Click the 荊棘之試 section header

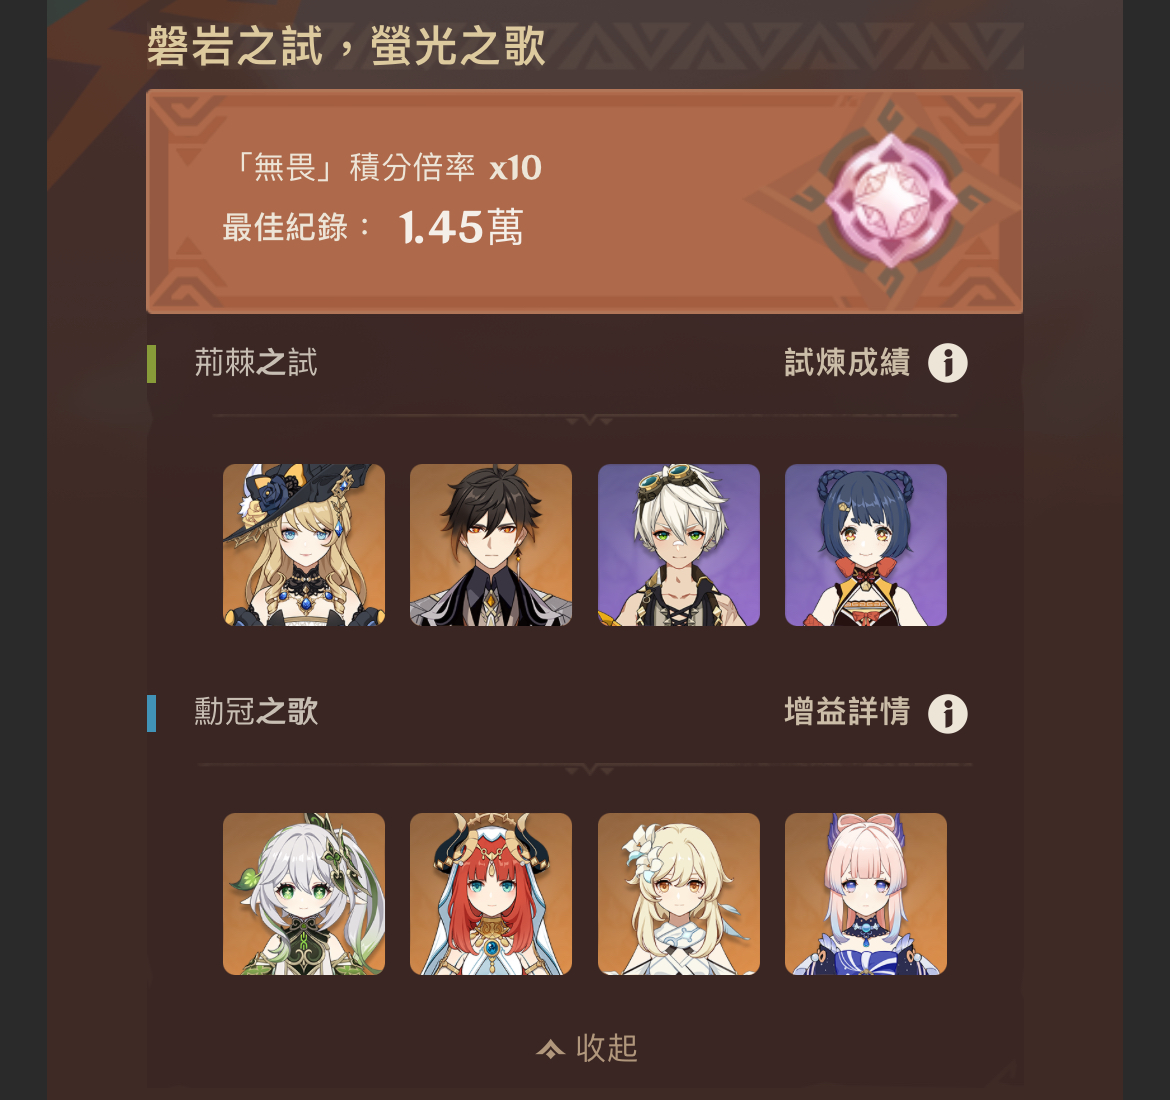pos(256,363)
